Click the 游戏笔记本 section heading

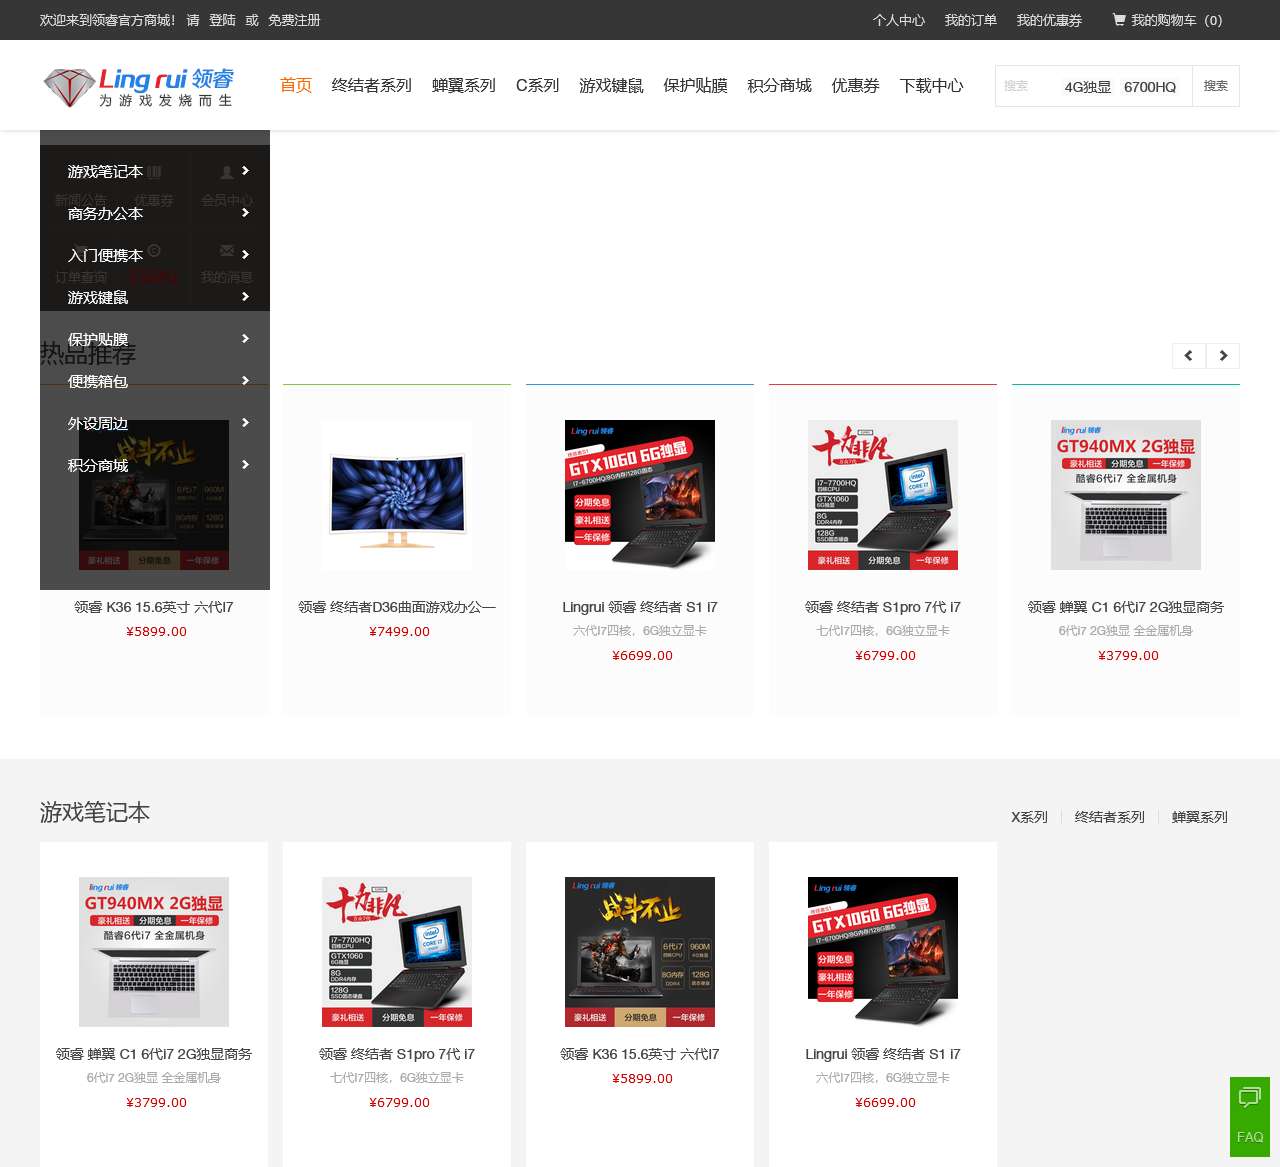pyautogui.click(x=95, y=812)
